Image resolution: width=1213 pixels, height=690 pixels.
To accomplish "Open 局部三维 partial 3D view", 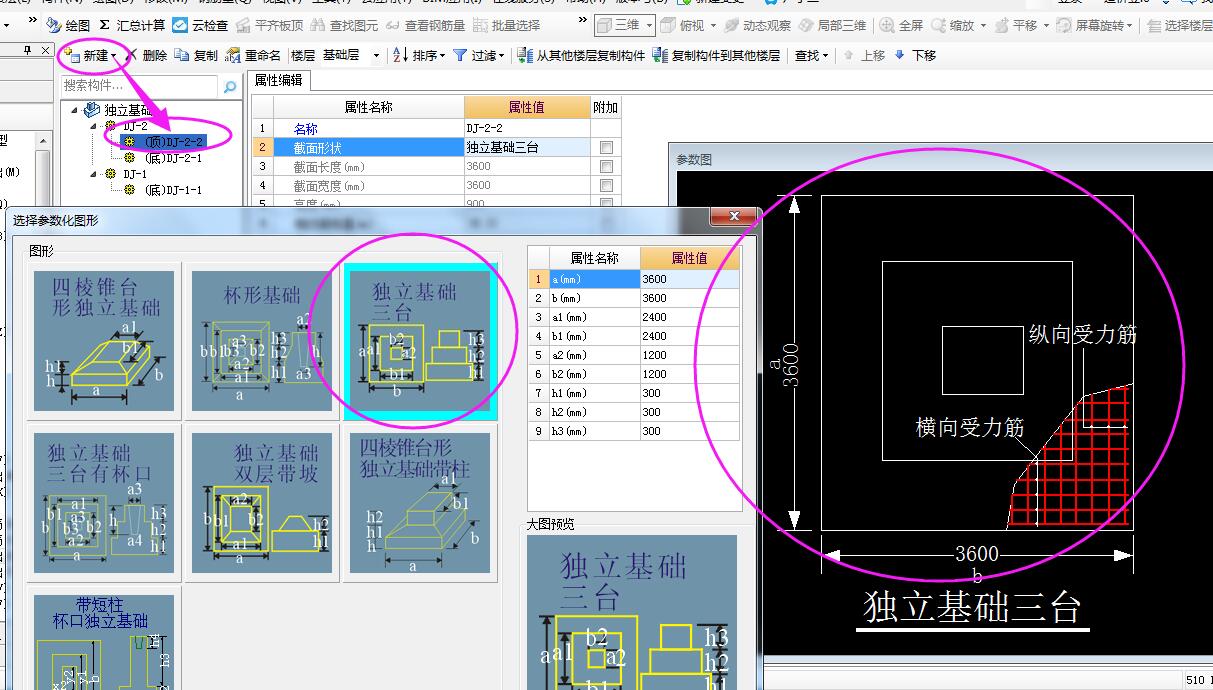I will coord(833,25).
